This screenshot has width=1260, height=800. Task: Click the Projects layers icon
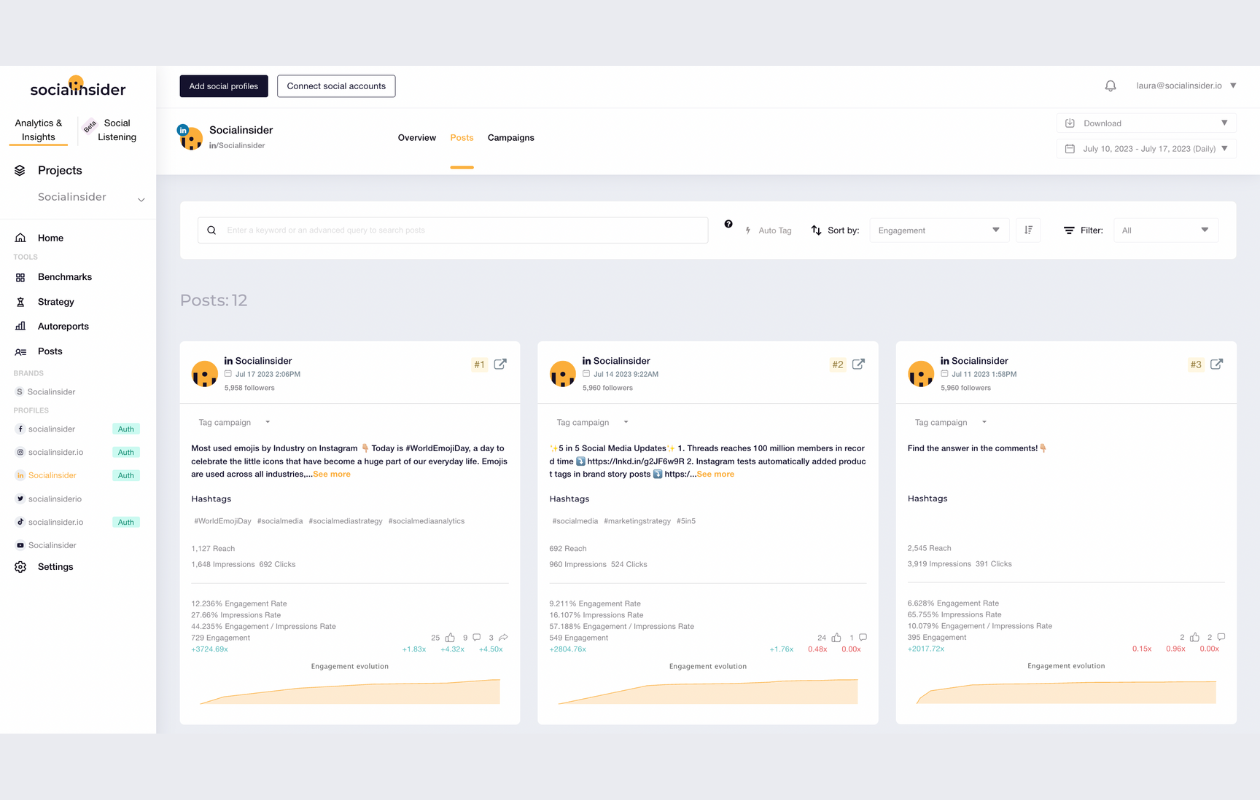[x=20, y=170]
